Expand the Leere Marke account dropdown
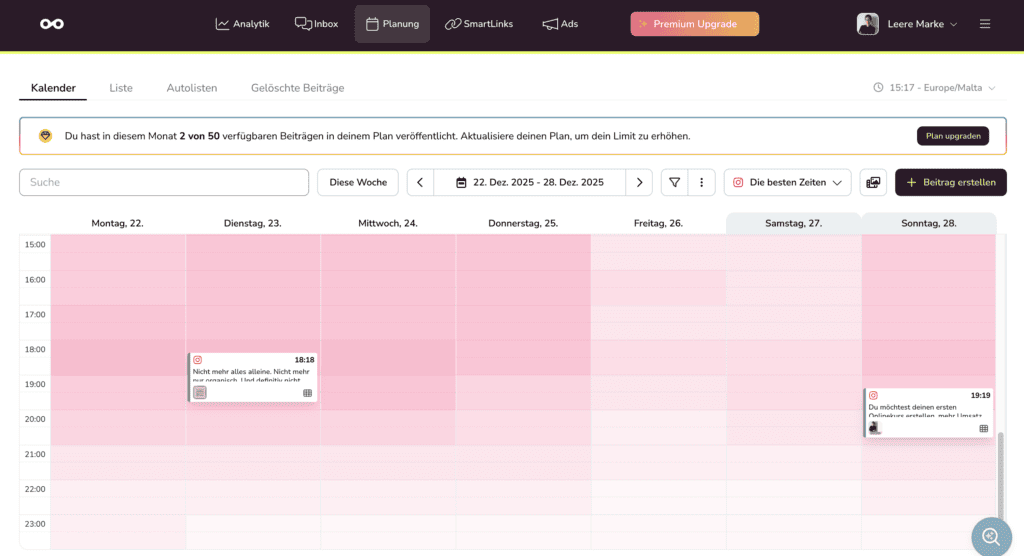The height and width of the screenshot is (556, 1024). click(921, 24)
